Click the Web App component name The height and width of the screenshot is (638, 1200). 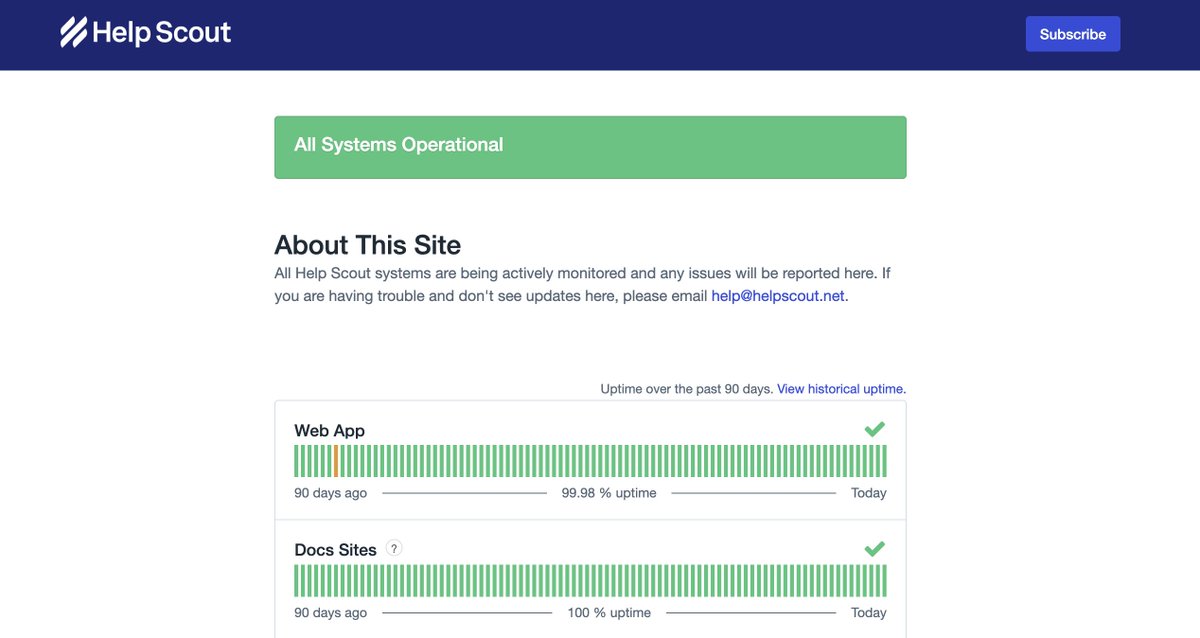click(329, 430)
